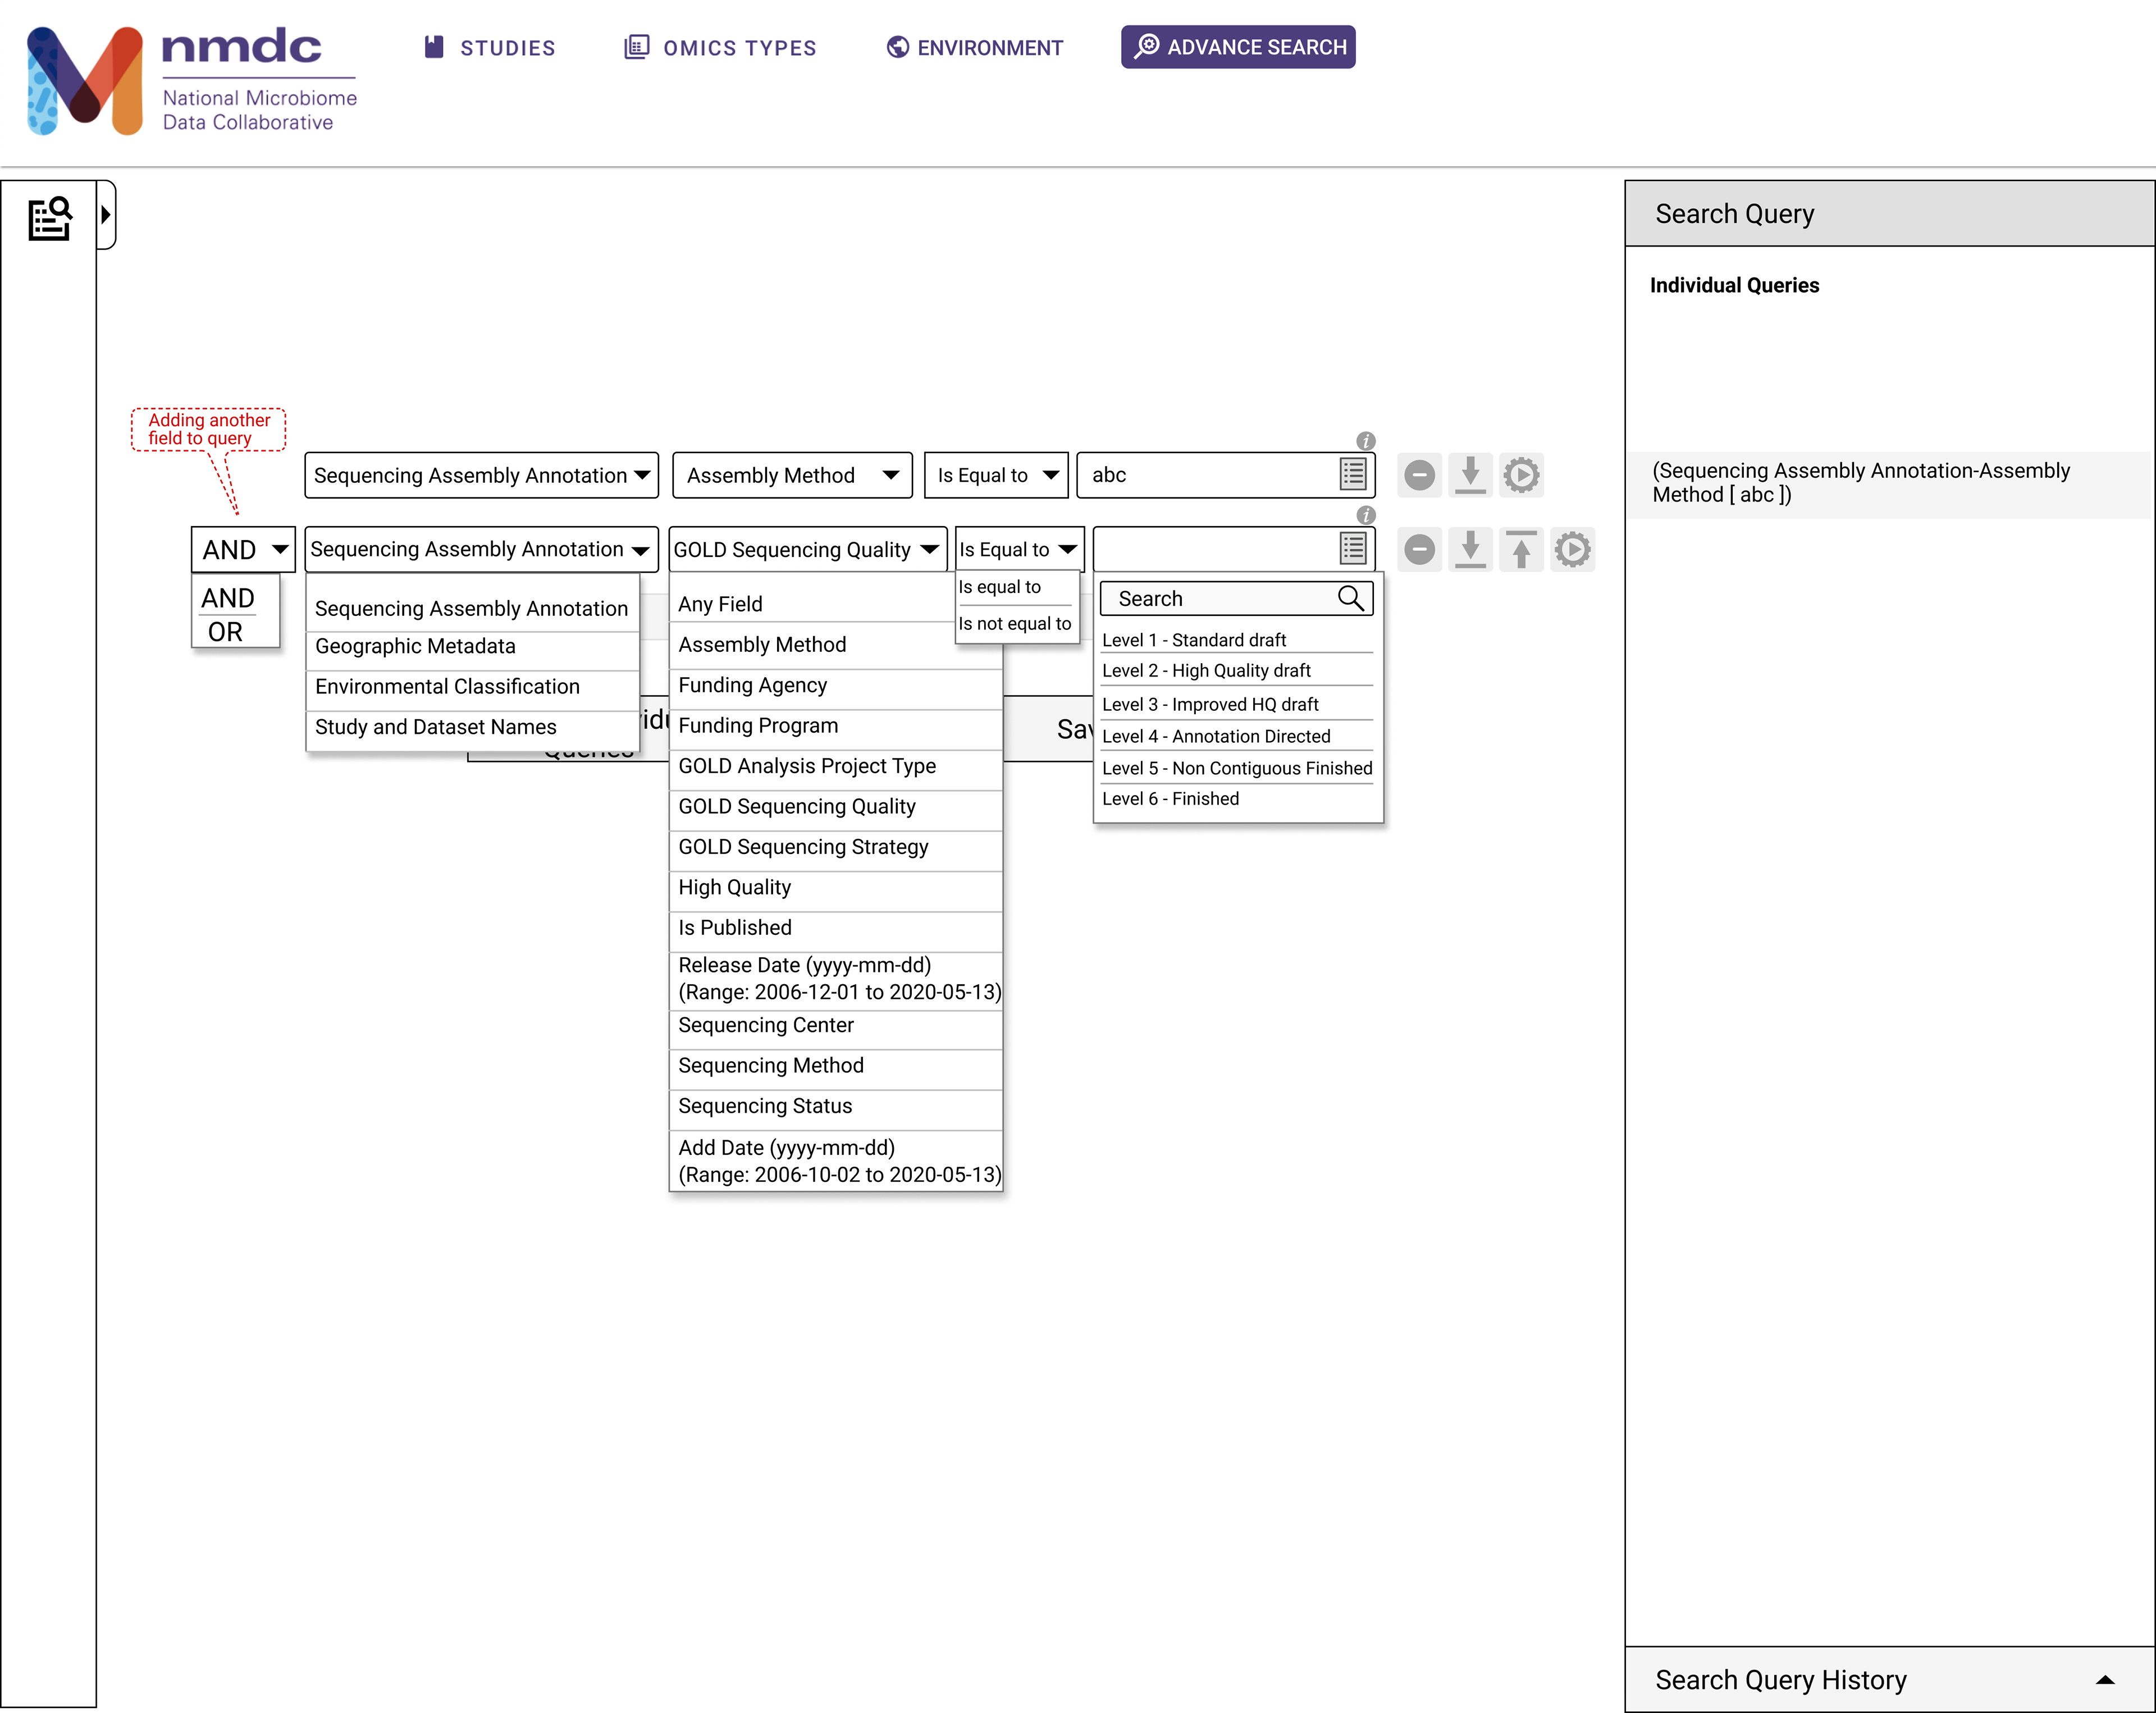Open the Studies page
The height and width of the screenshot is (1713, 2156).
pyautogui.click(x=489, y=48)
